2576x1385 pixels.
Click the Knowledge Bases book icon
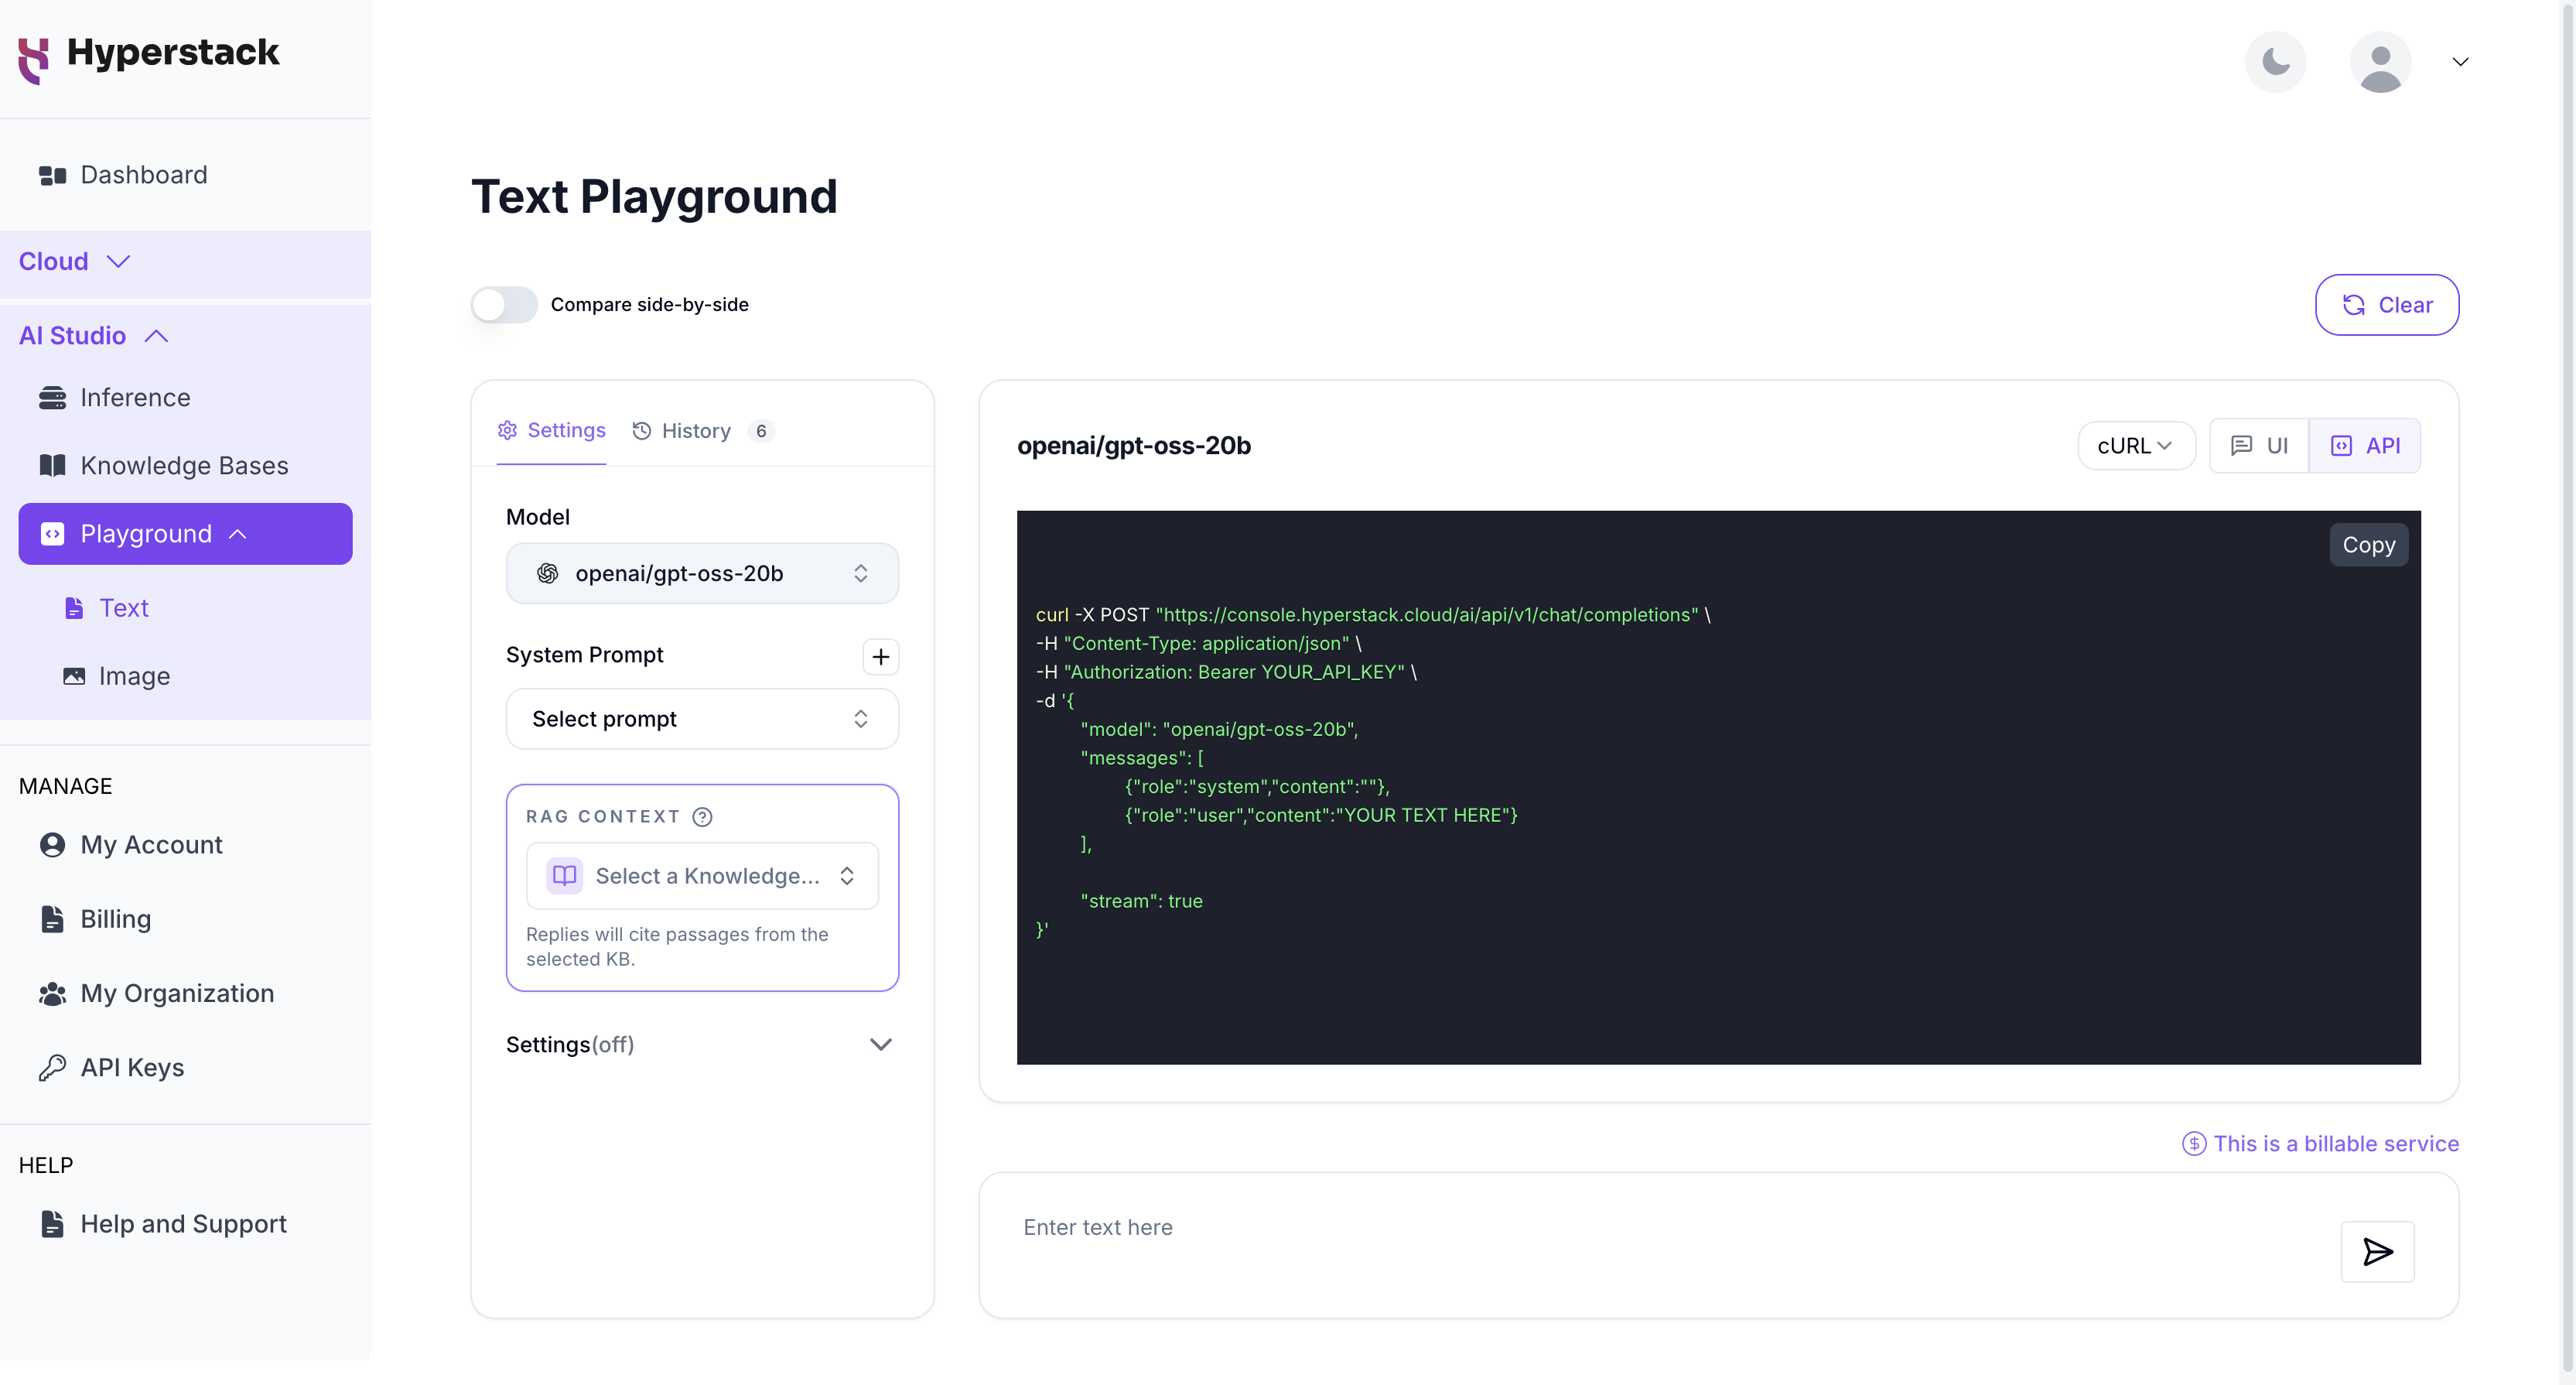pyautogui.click(x=52, y=465)
